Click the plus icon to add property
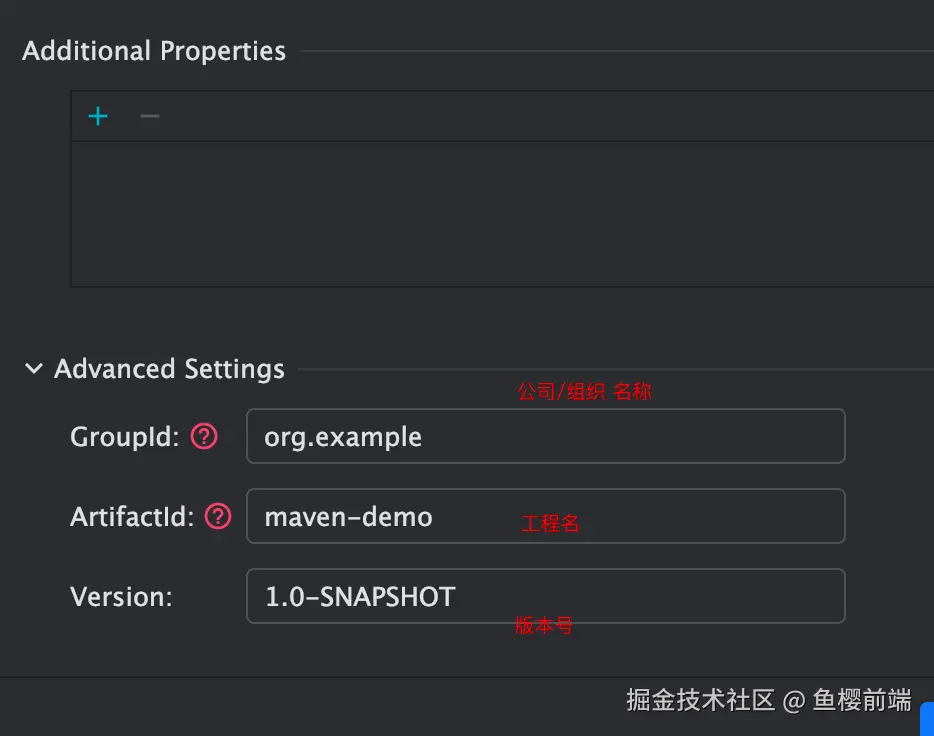 click(98, 116)
